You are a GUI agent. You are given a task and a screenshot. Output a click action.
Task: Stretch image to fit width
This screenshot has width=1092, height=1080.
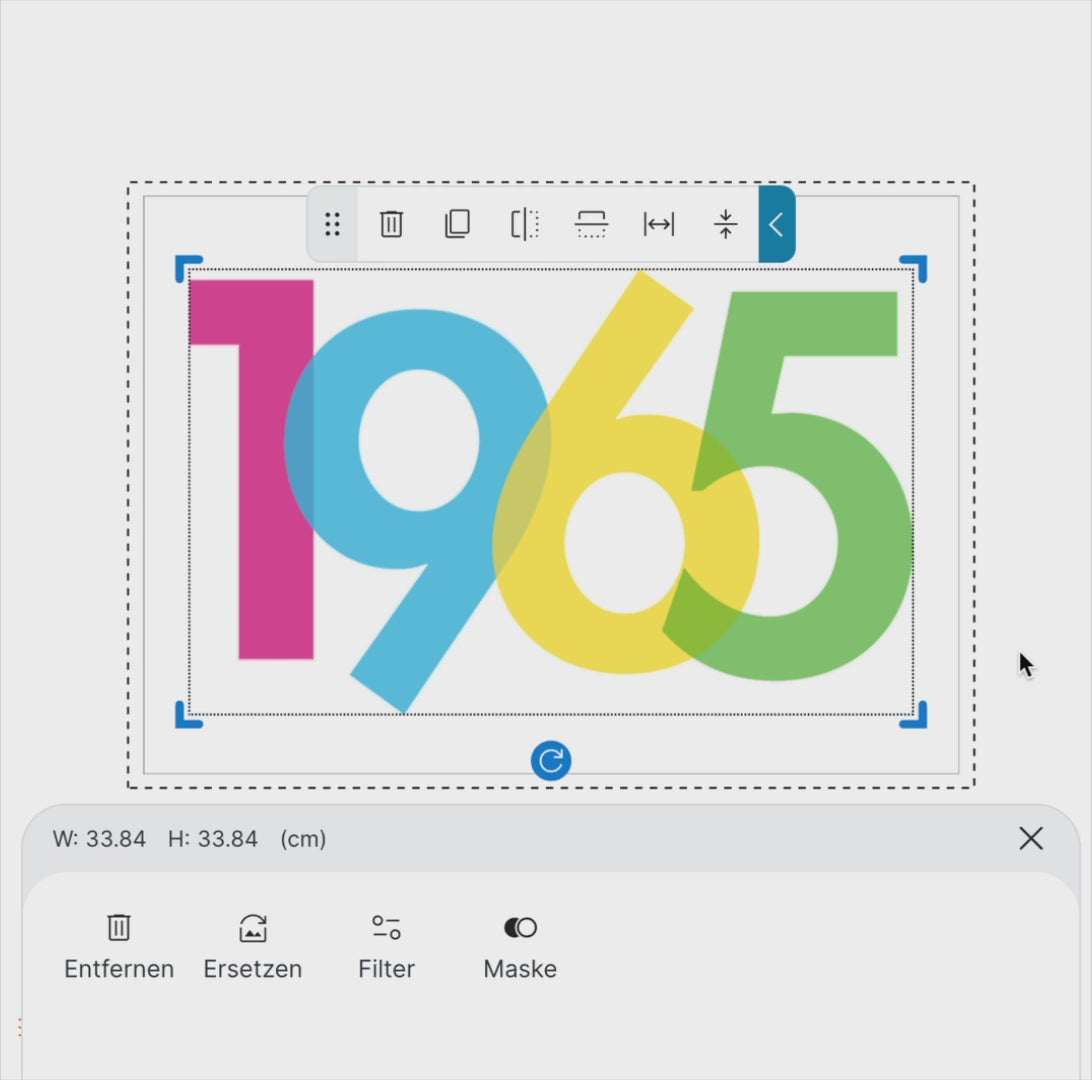[x=658, y=224]
